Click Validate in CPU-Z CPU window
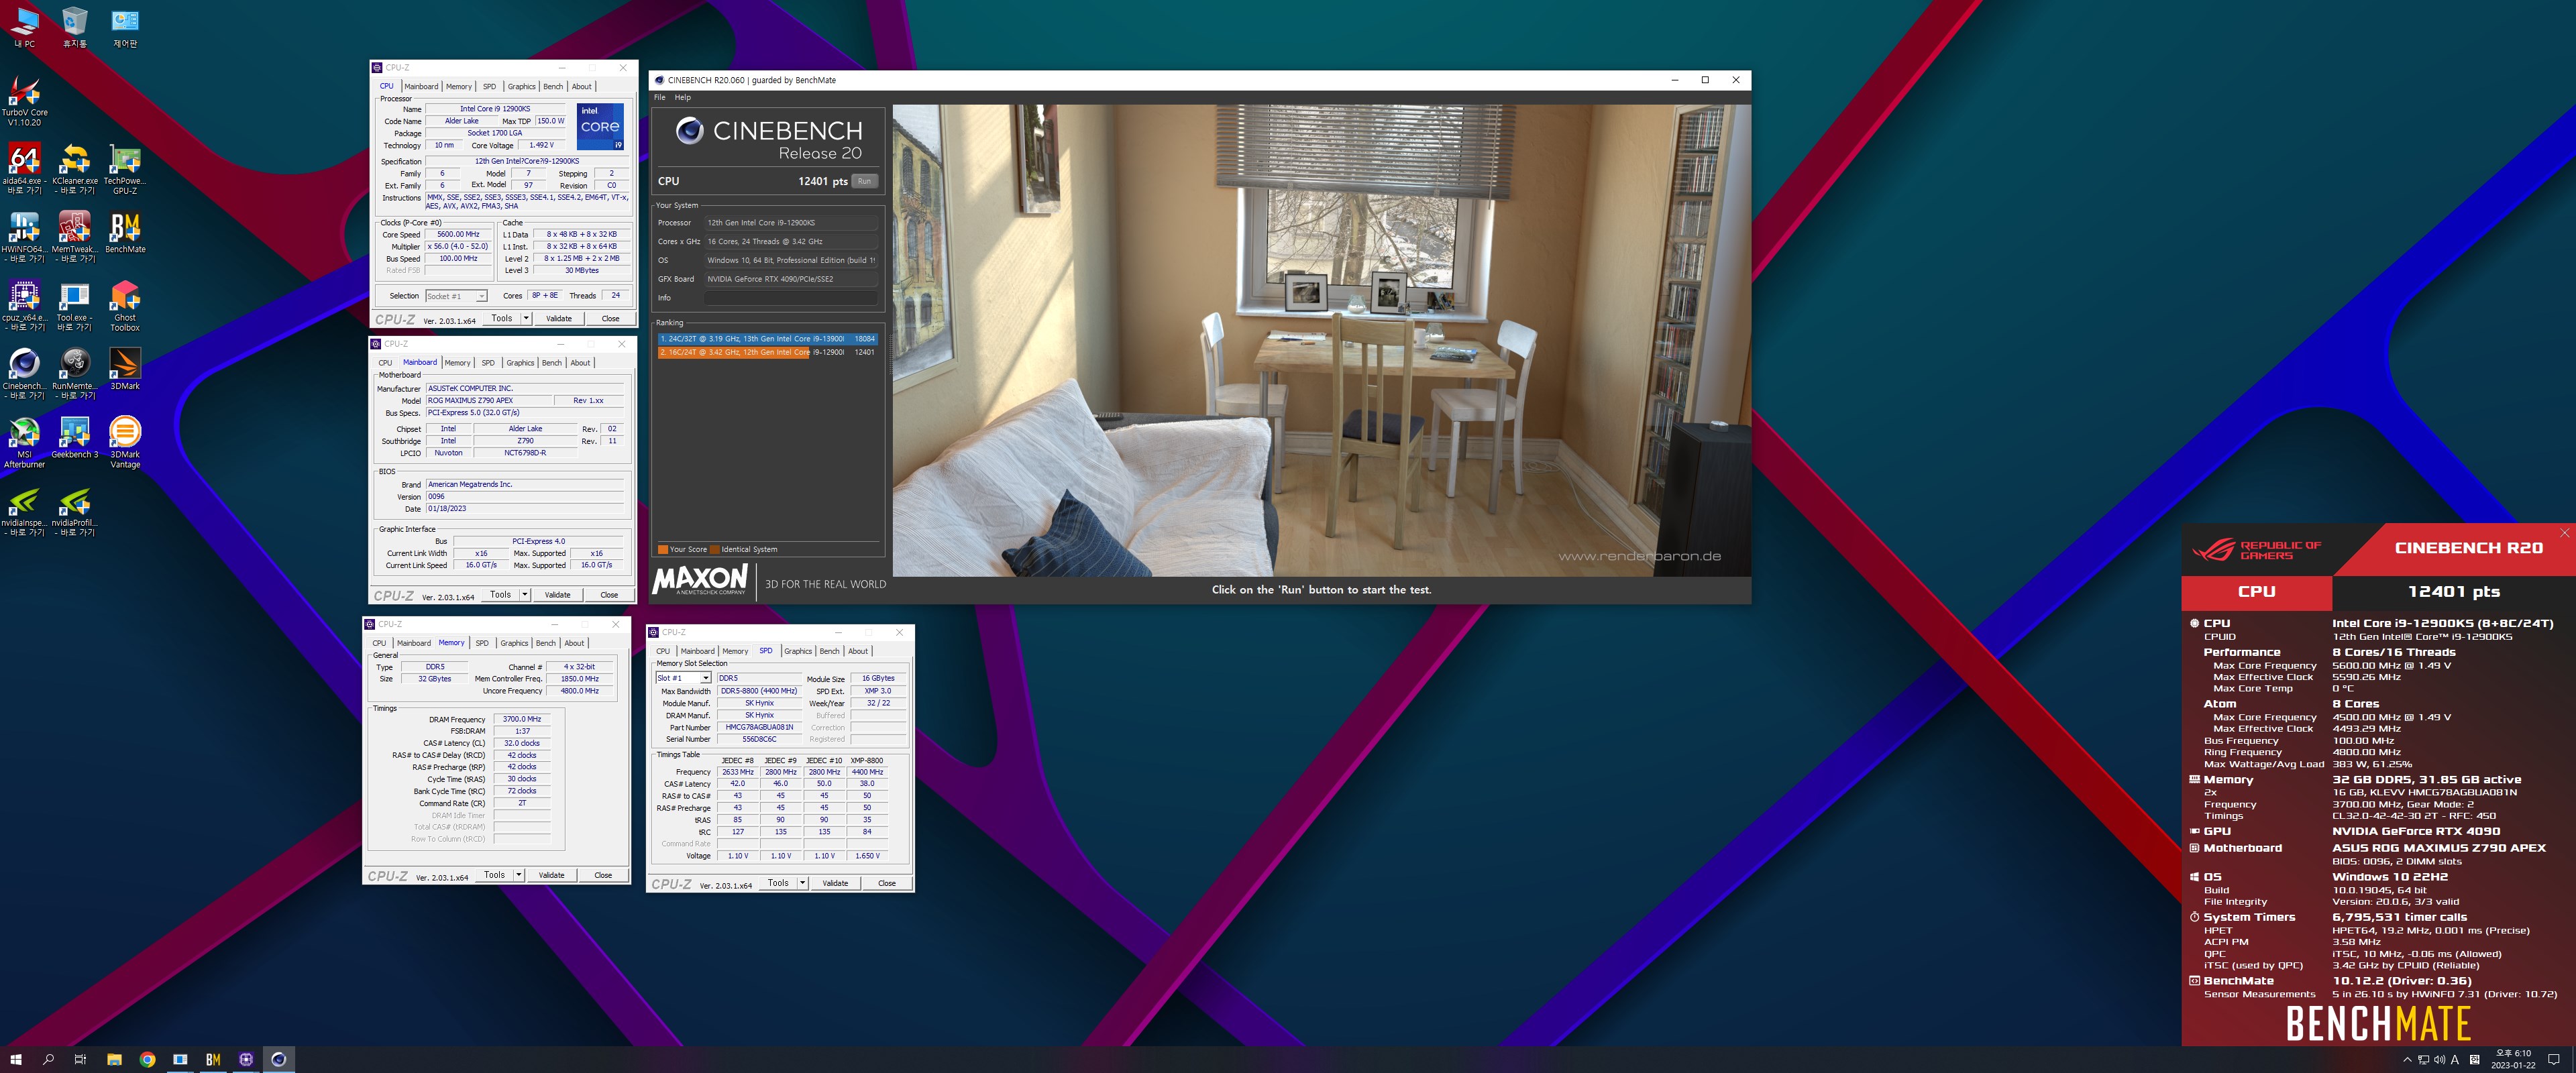This screenshot has width=2576, height=1073. [559, 318]
